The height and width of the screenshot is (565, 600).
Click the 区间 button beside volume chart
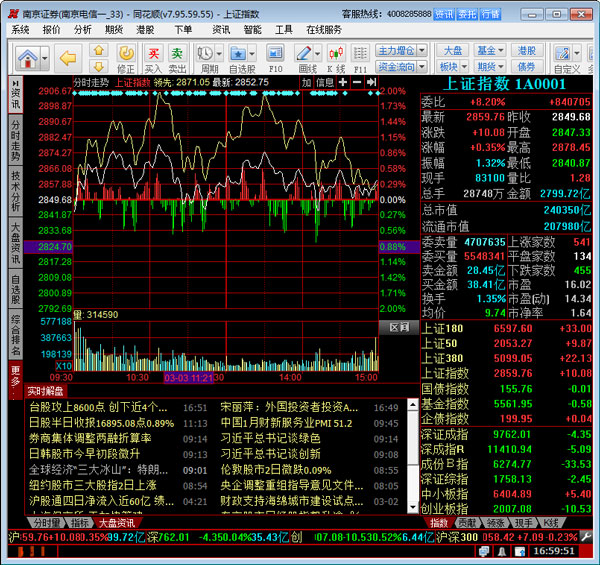(x=399, y=327)
